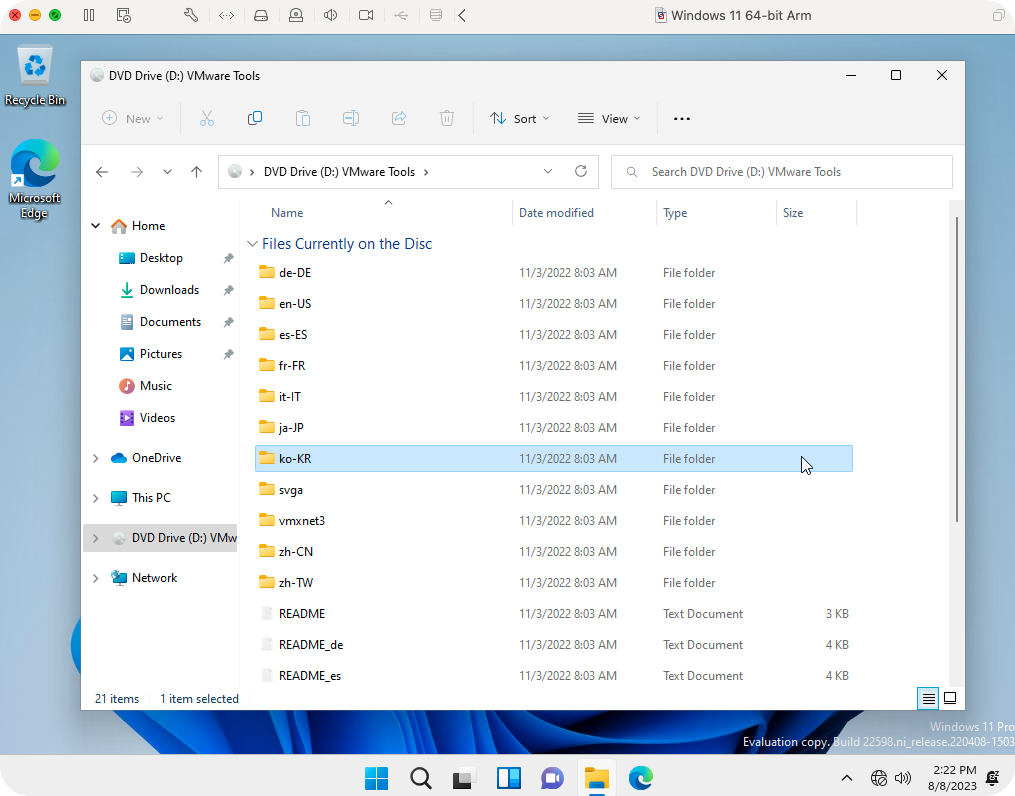Select the en-US folder
The width and height of the screenshot is (1015, 796).
coord(553,304)
